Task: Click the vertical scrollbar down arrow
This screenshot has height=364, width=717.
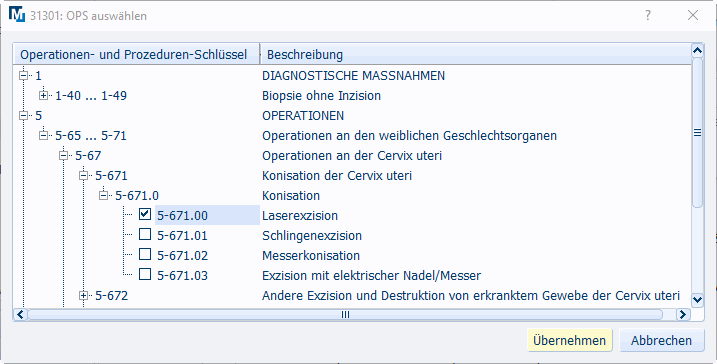Action: click(x=697, y=300)
